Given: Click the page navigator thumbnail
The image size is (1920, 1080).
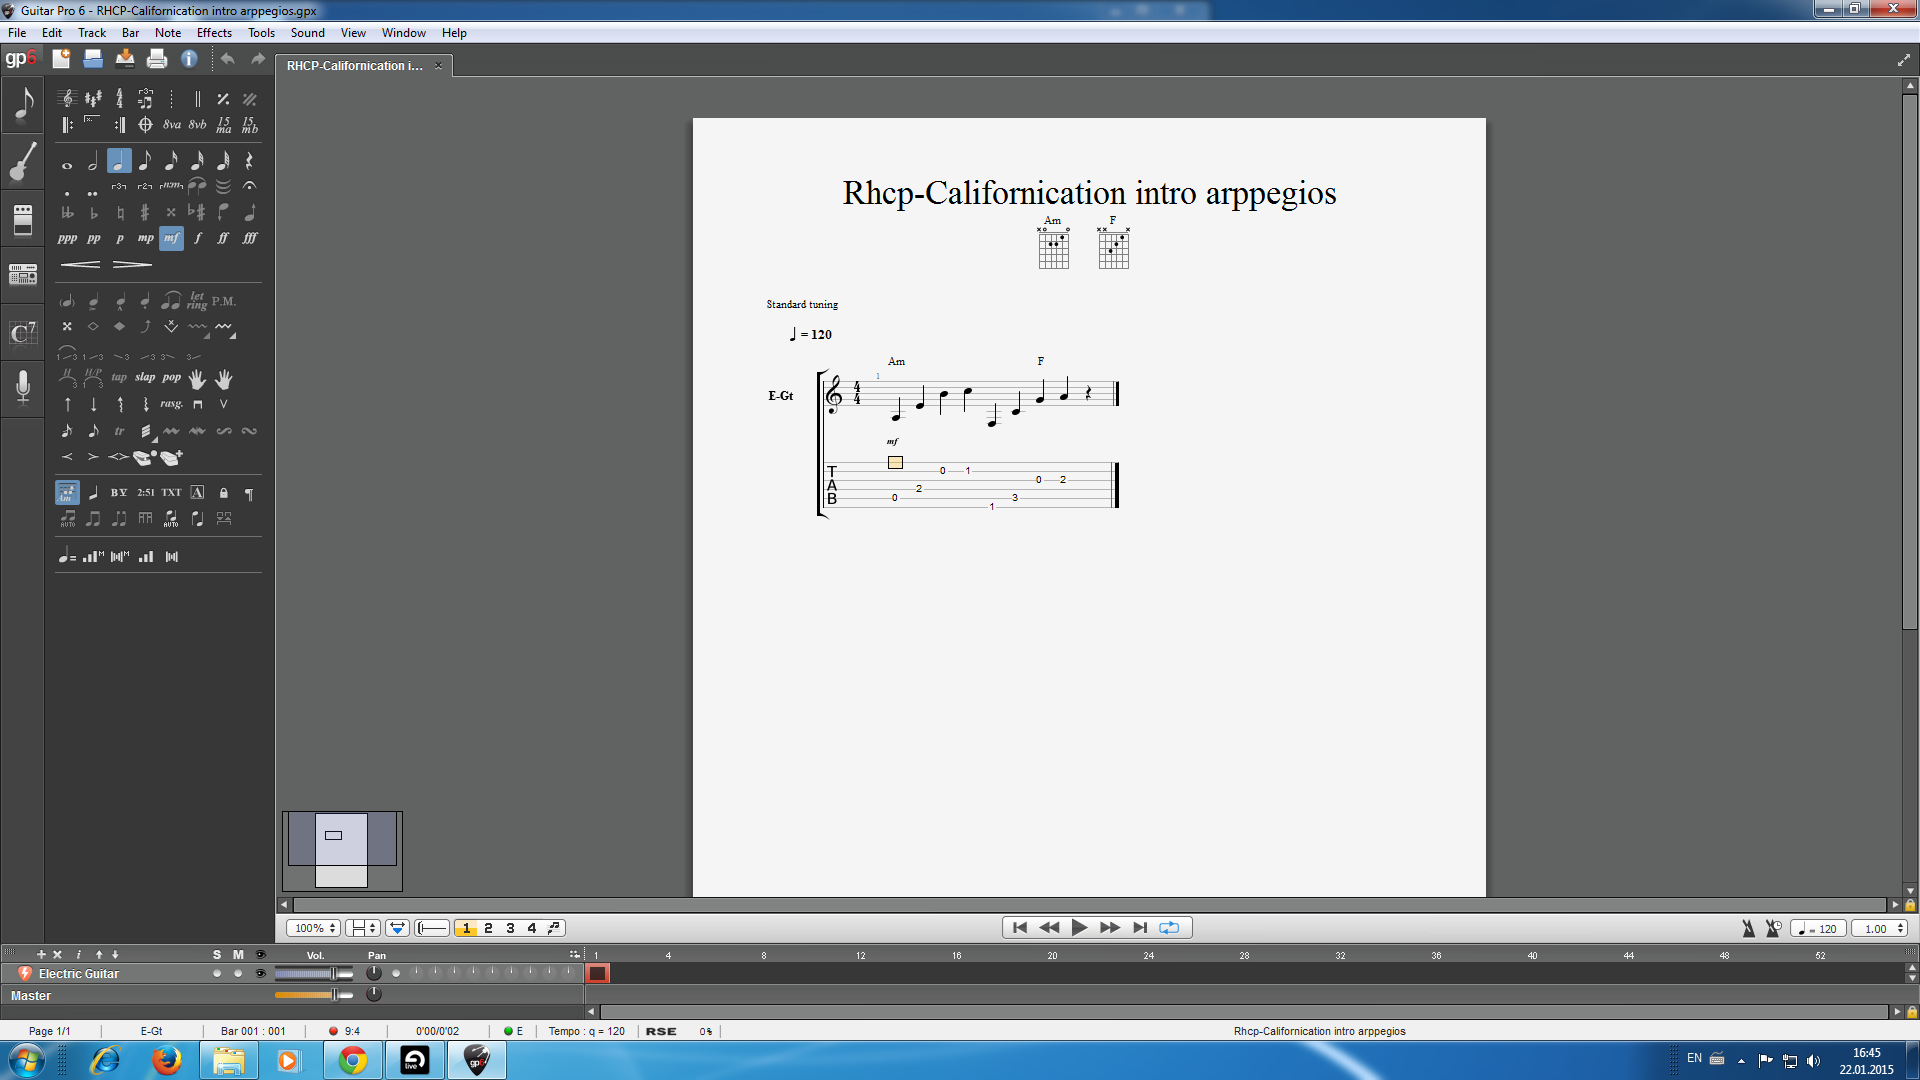Looking at the screenshot, I should pyautogui.click(x=342, y=851).
